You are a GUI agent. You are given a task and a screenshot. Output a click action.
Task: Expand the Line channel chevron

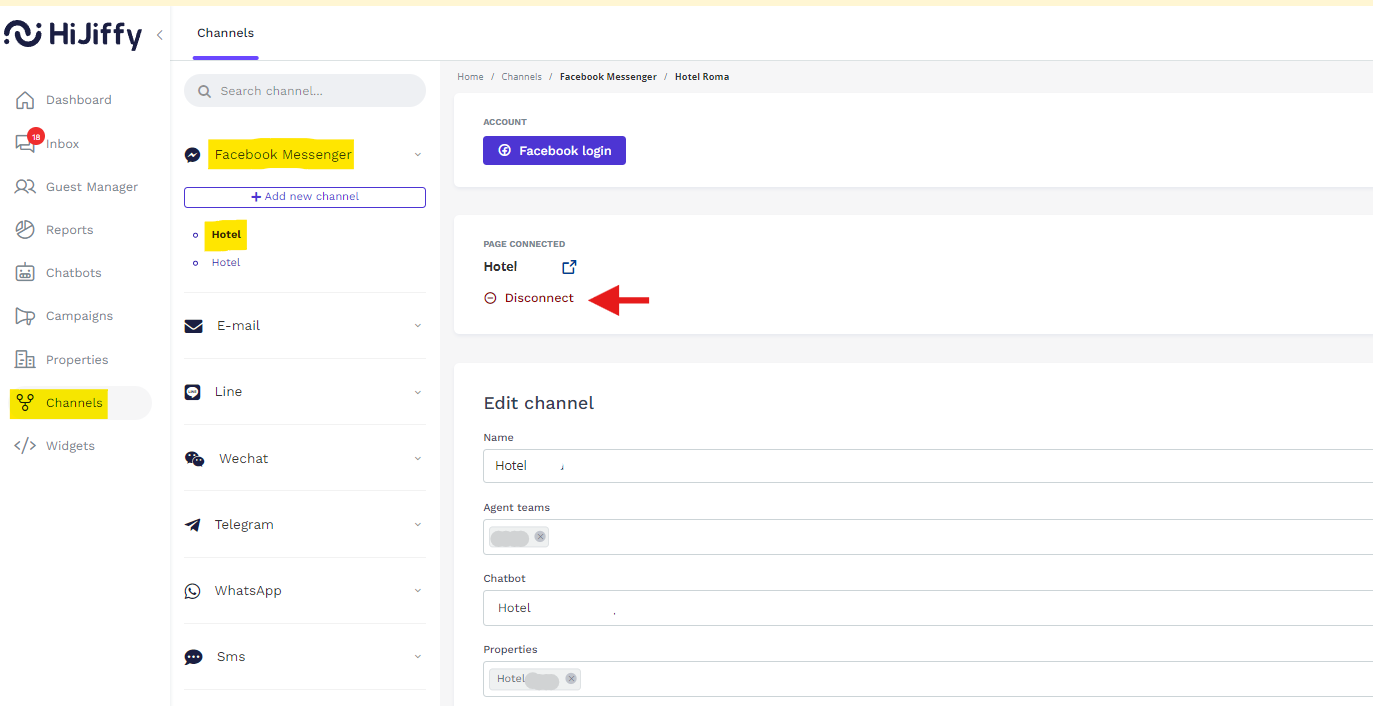point(418,392)
